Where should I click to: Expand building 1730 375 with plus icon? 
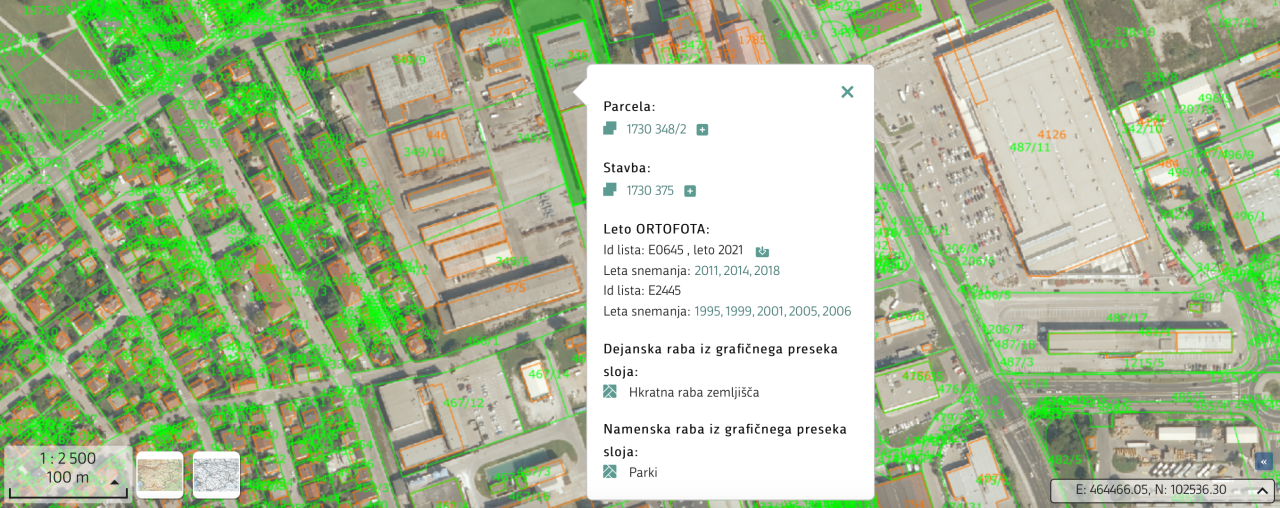[x=689, y=191]
